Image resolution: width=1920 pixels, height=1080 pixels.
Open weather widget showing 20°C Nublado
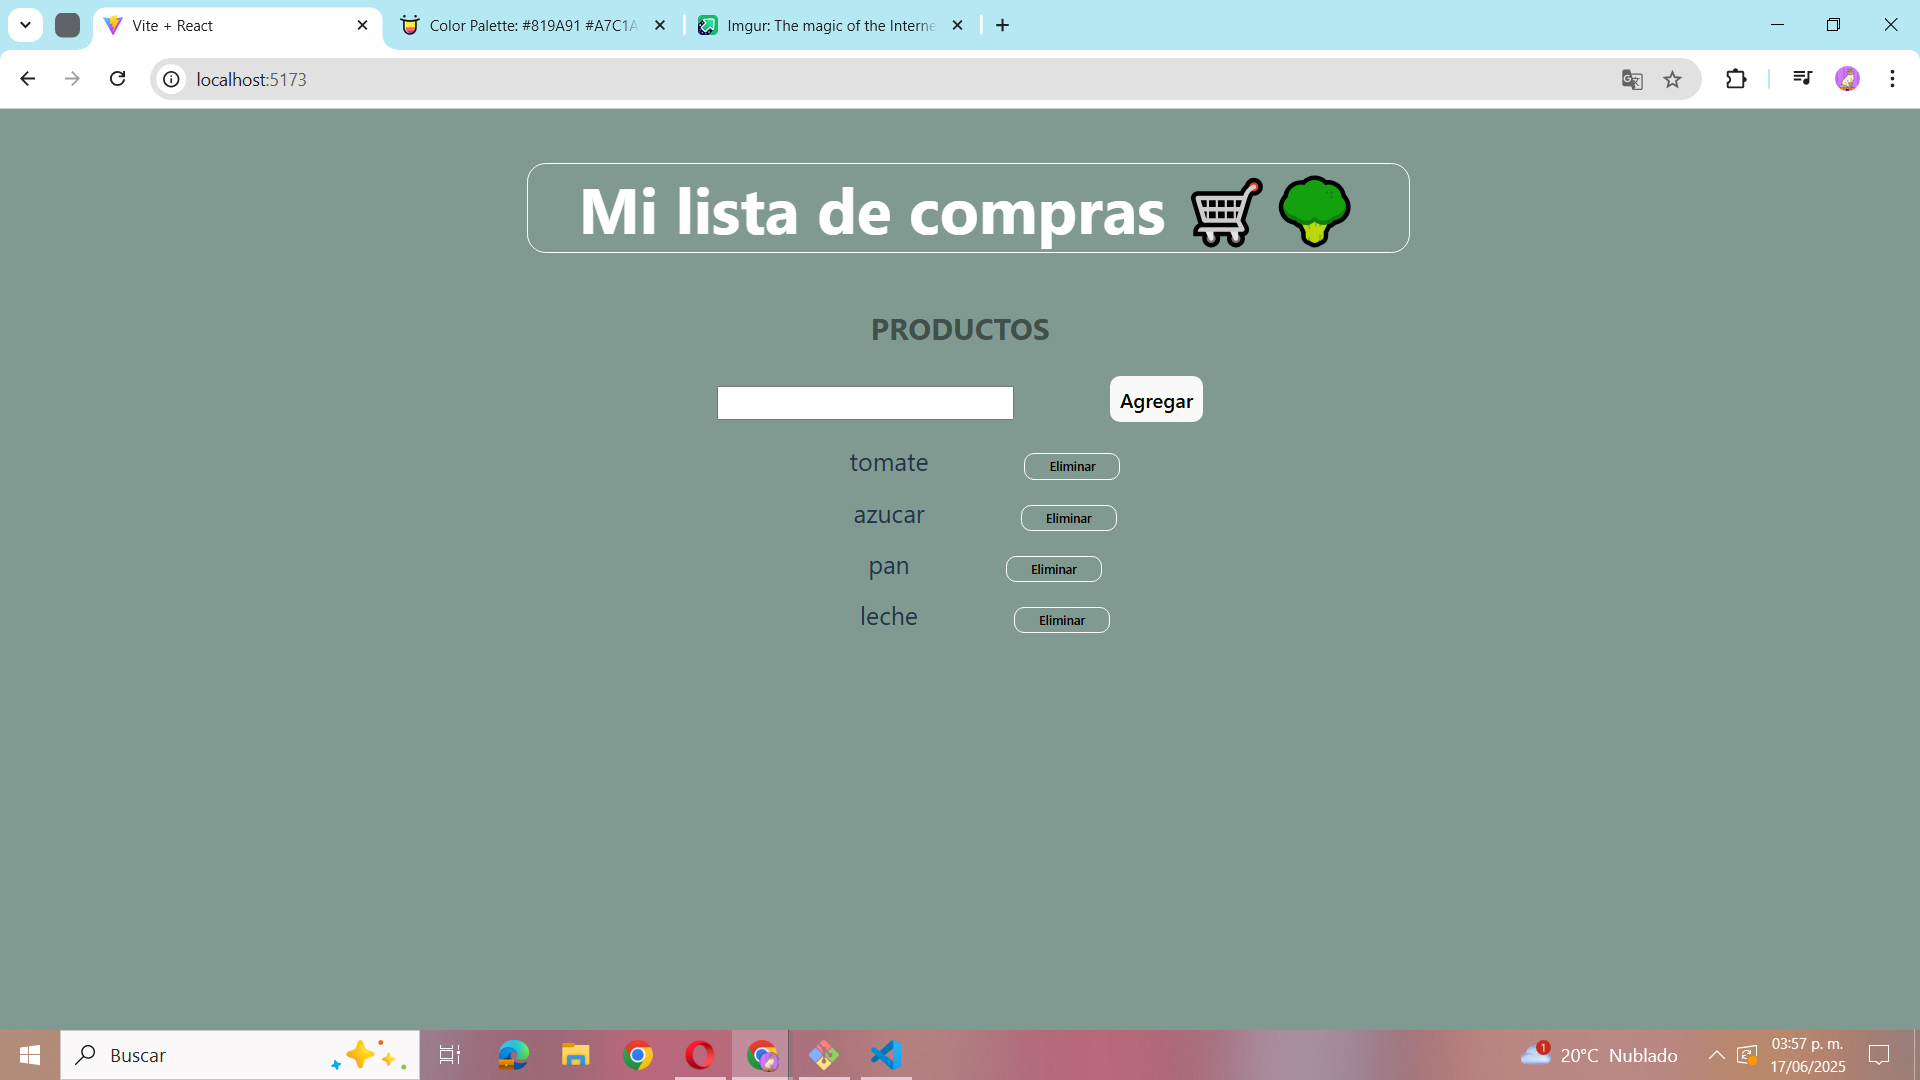coord(1598,1055)
